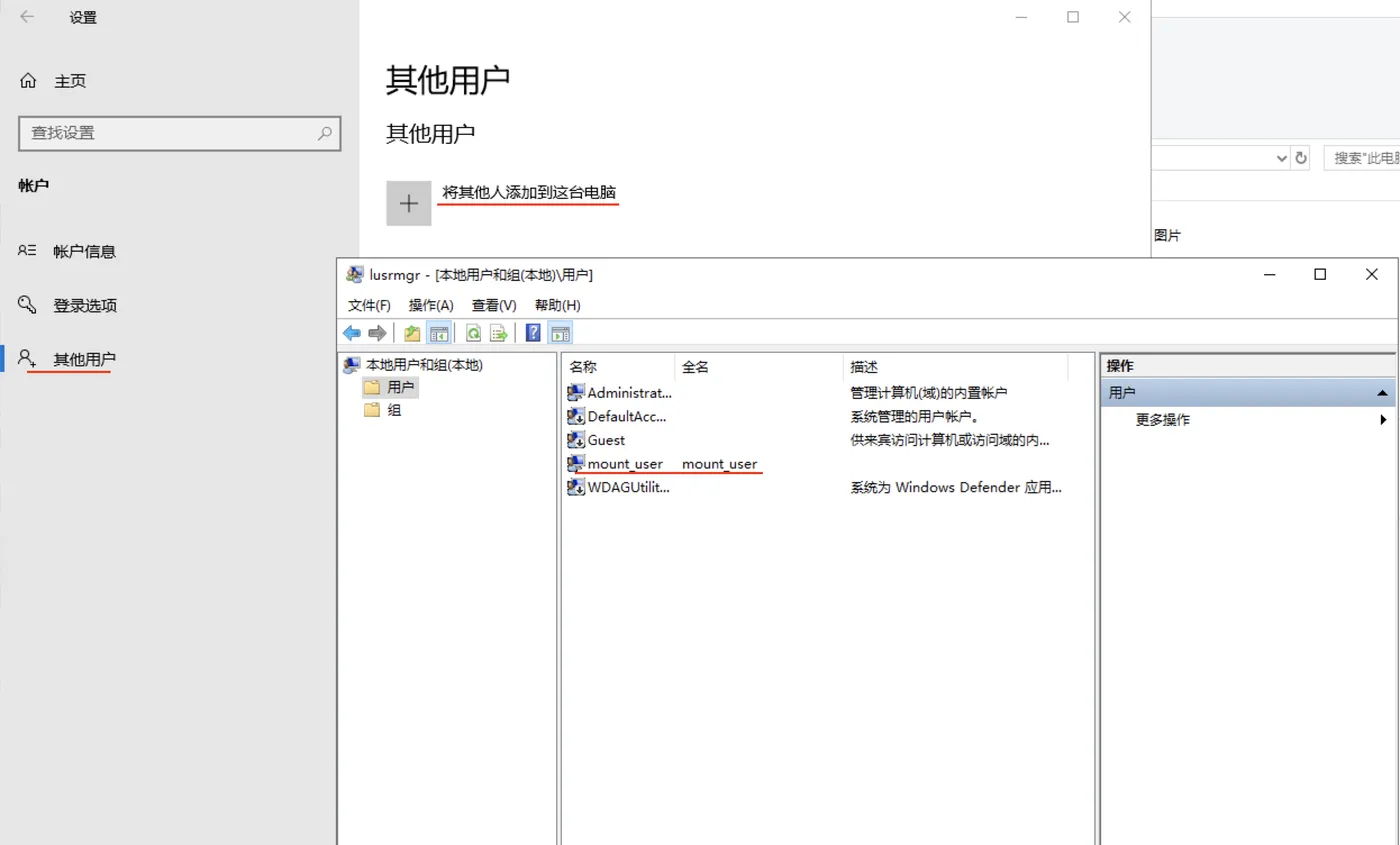Click the Export List toolbar icon

click(499, 333)
